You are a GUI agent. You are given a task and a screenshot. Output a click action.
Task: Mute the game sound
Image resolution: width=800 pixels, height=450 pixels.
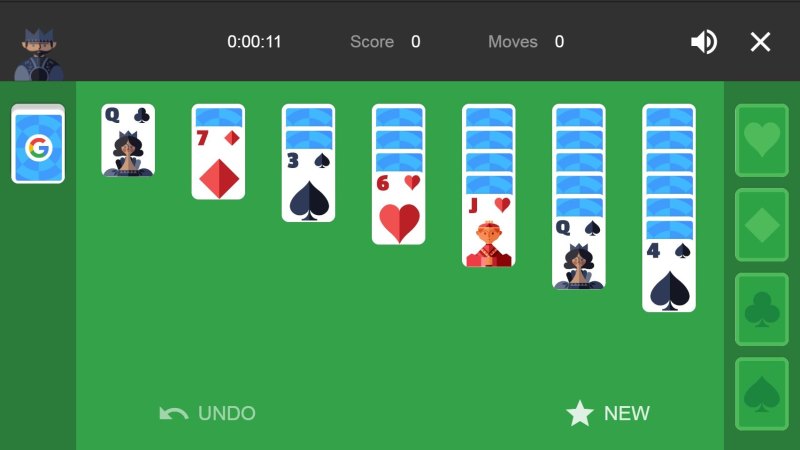[704, 42]
